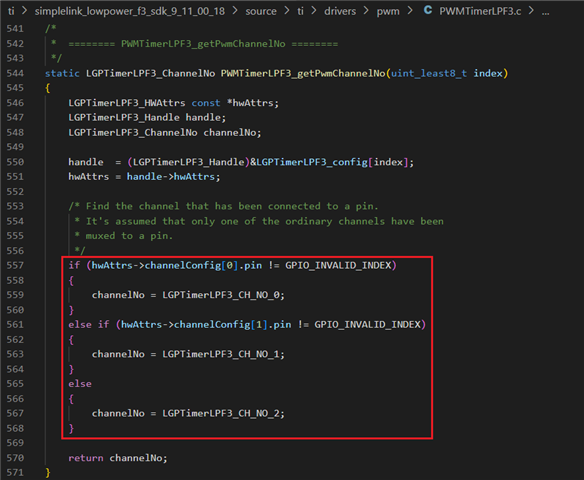Open the 'pwm' breadcrumb folder
584x480 pixels.
pyautogui.click(x=388, y=11)
